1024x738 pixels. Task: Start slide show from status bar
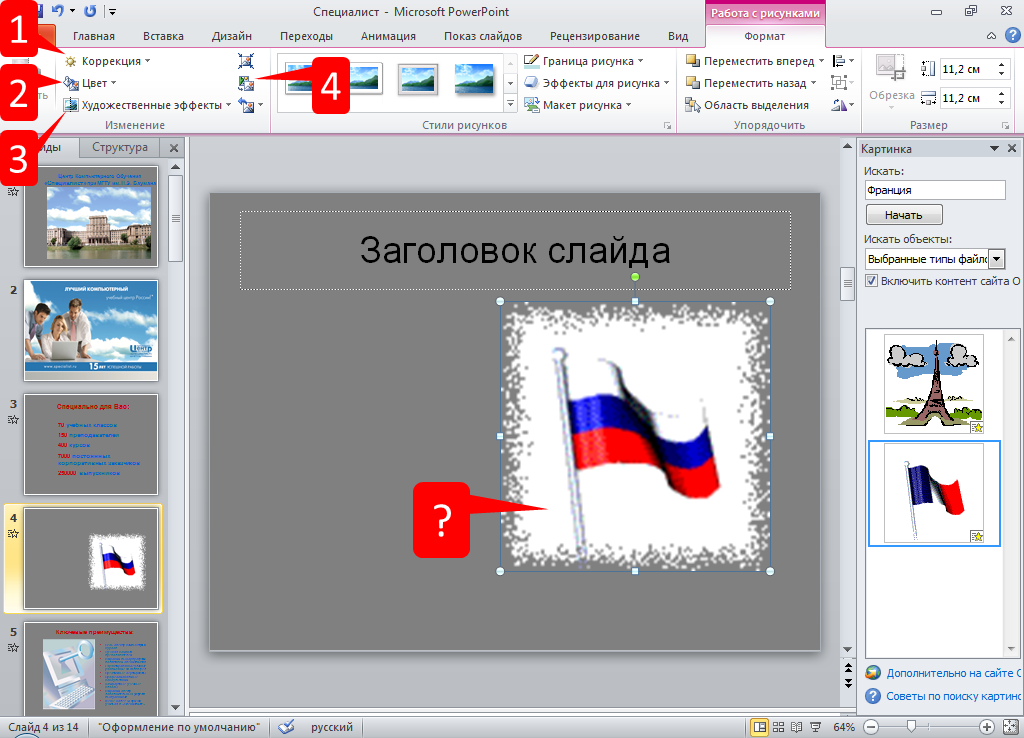click(x=814, y=726)
